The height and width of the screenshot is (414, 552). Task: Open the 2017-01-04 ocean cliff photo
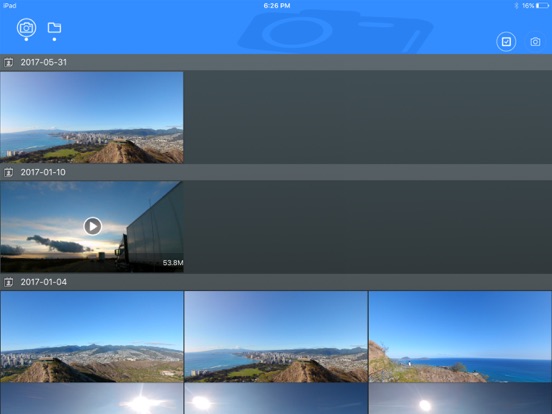click(x=460, y=337)
